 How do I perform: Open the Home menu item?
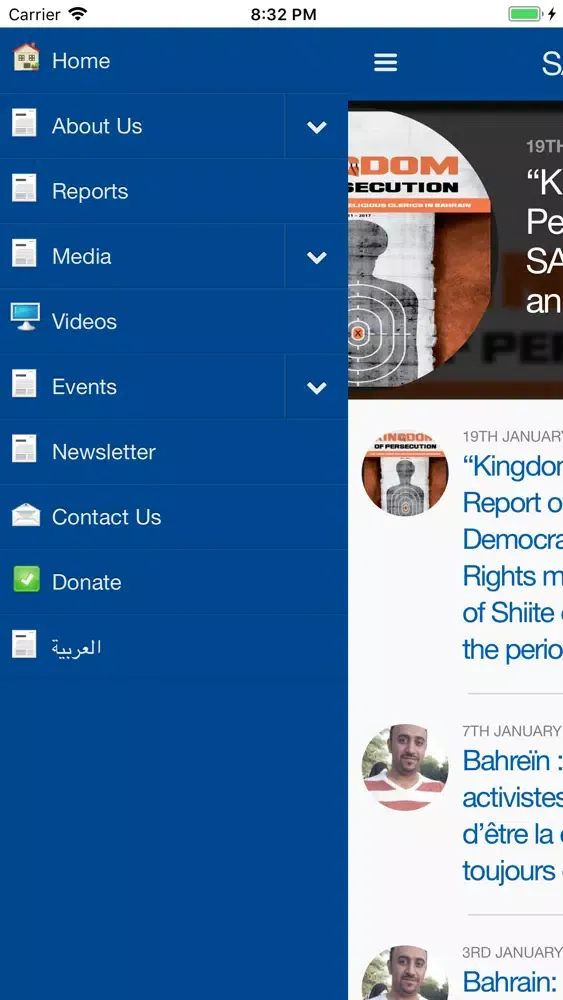click(174, 61)
